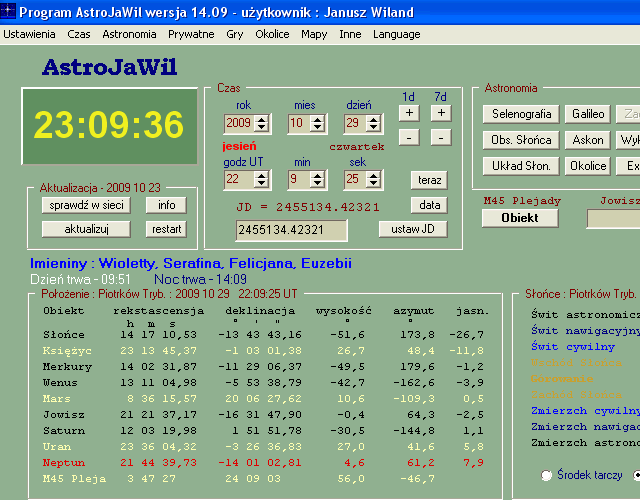Screen dimensions: 640x500
Task: Click the dzień field showing 29
Action: tap(355, 123)
